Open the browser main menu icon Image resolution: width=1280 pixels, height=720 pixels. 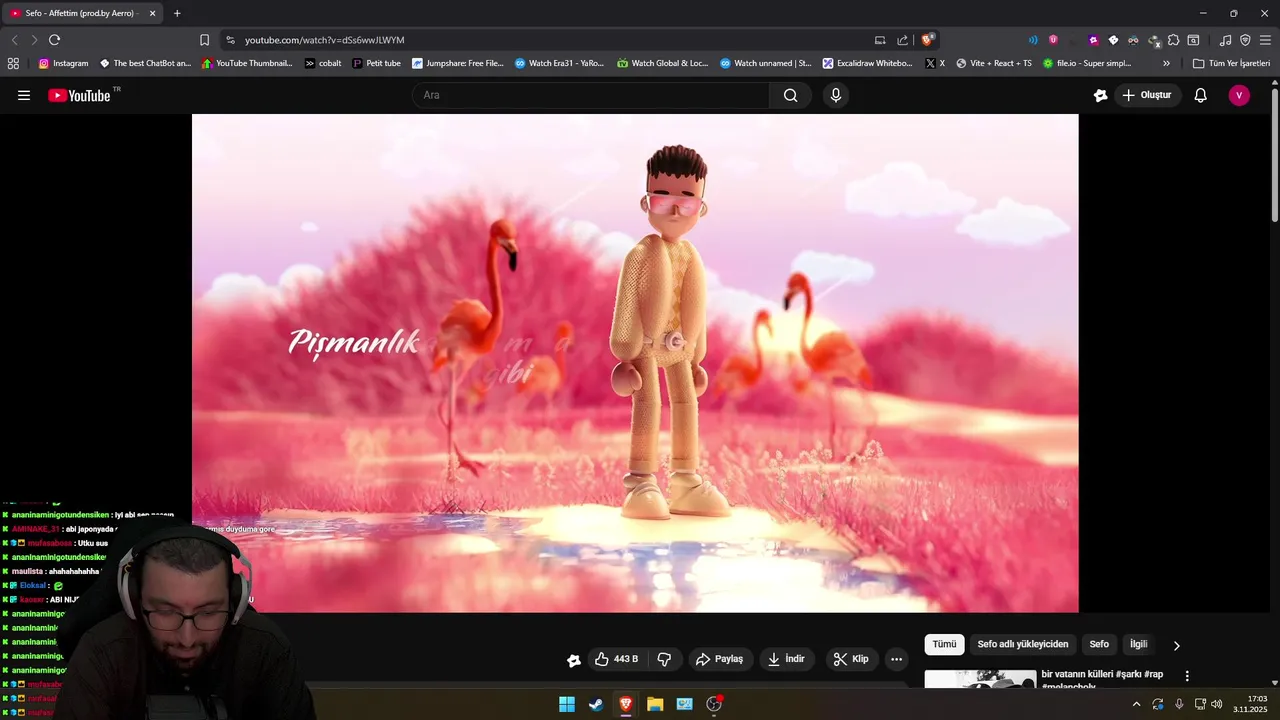(x=1265, y=40)
